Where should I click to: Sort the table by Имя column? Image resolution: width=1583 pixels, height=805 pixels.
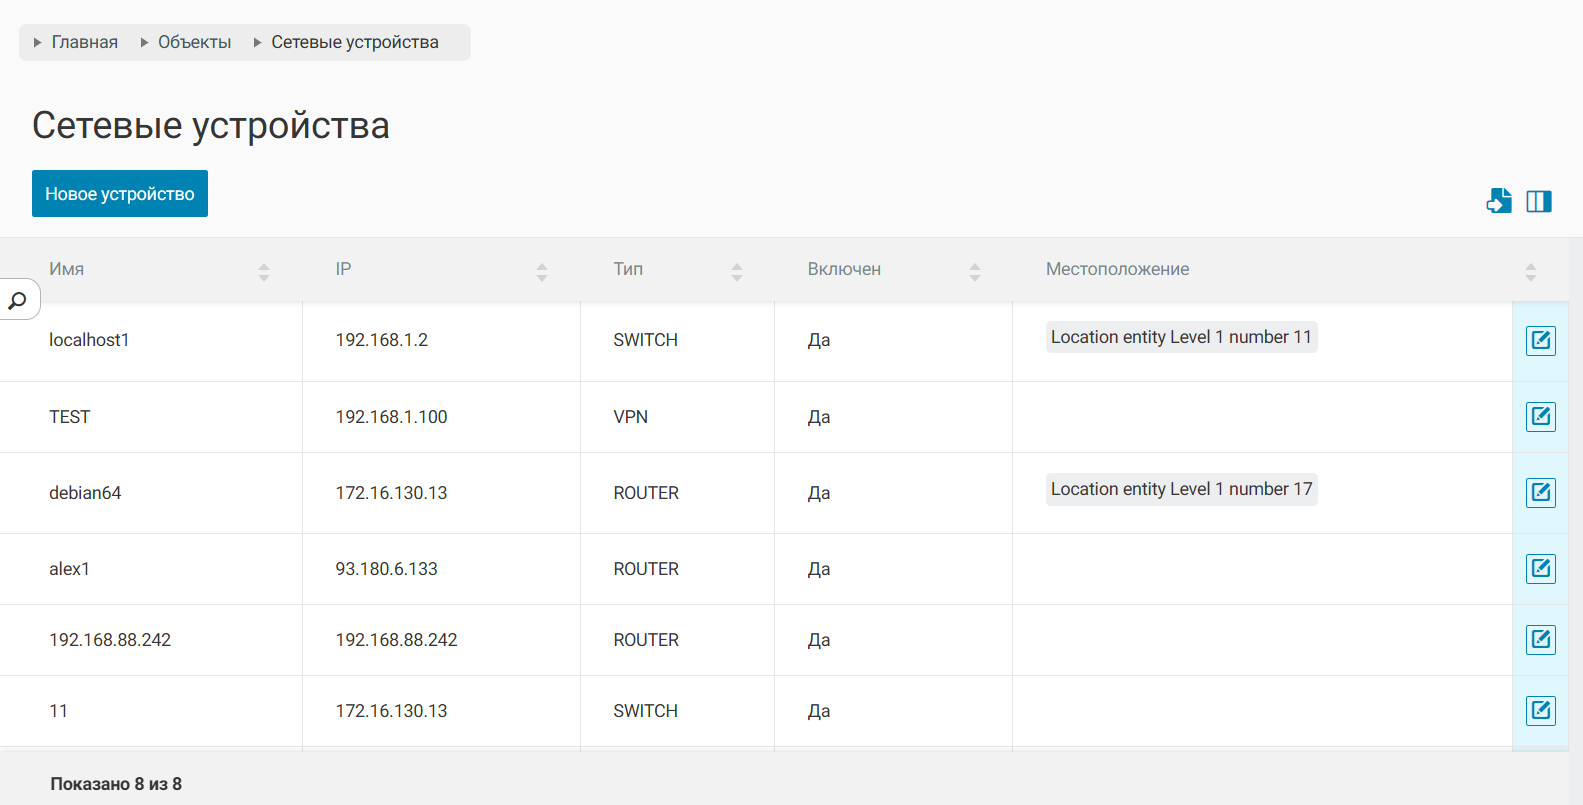point(264,271)
